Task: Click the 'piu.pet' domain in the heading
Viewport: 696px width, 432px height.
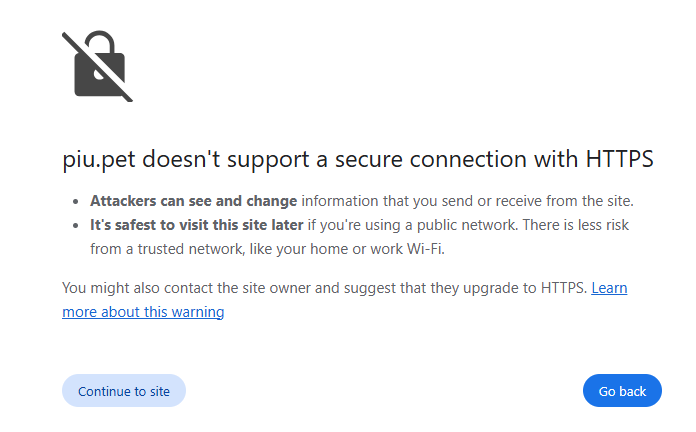Action: pos(99,159)
